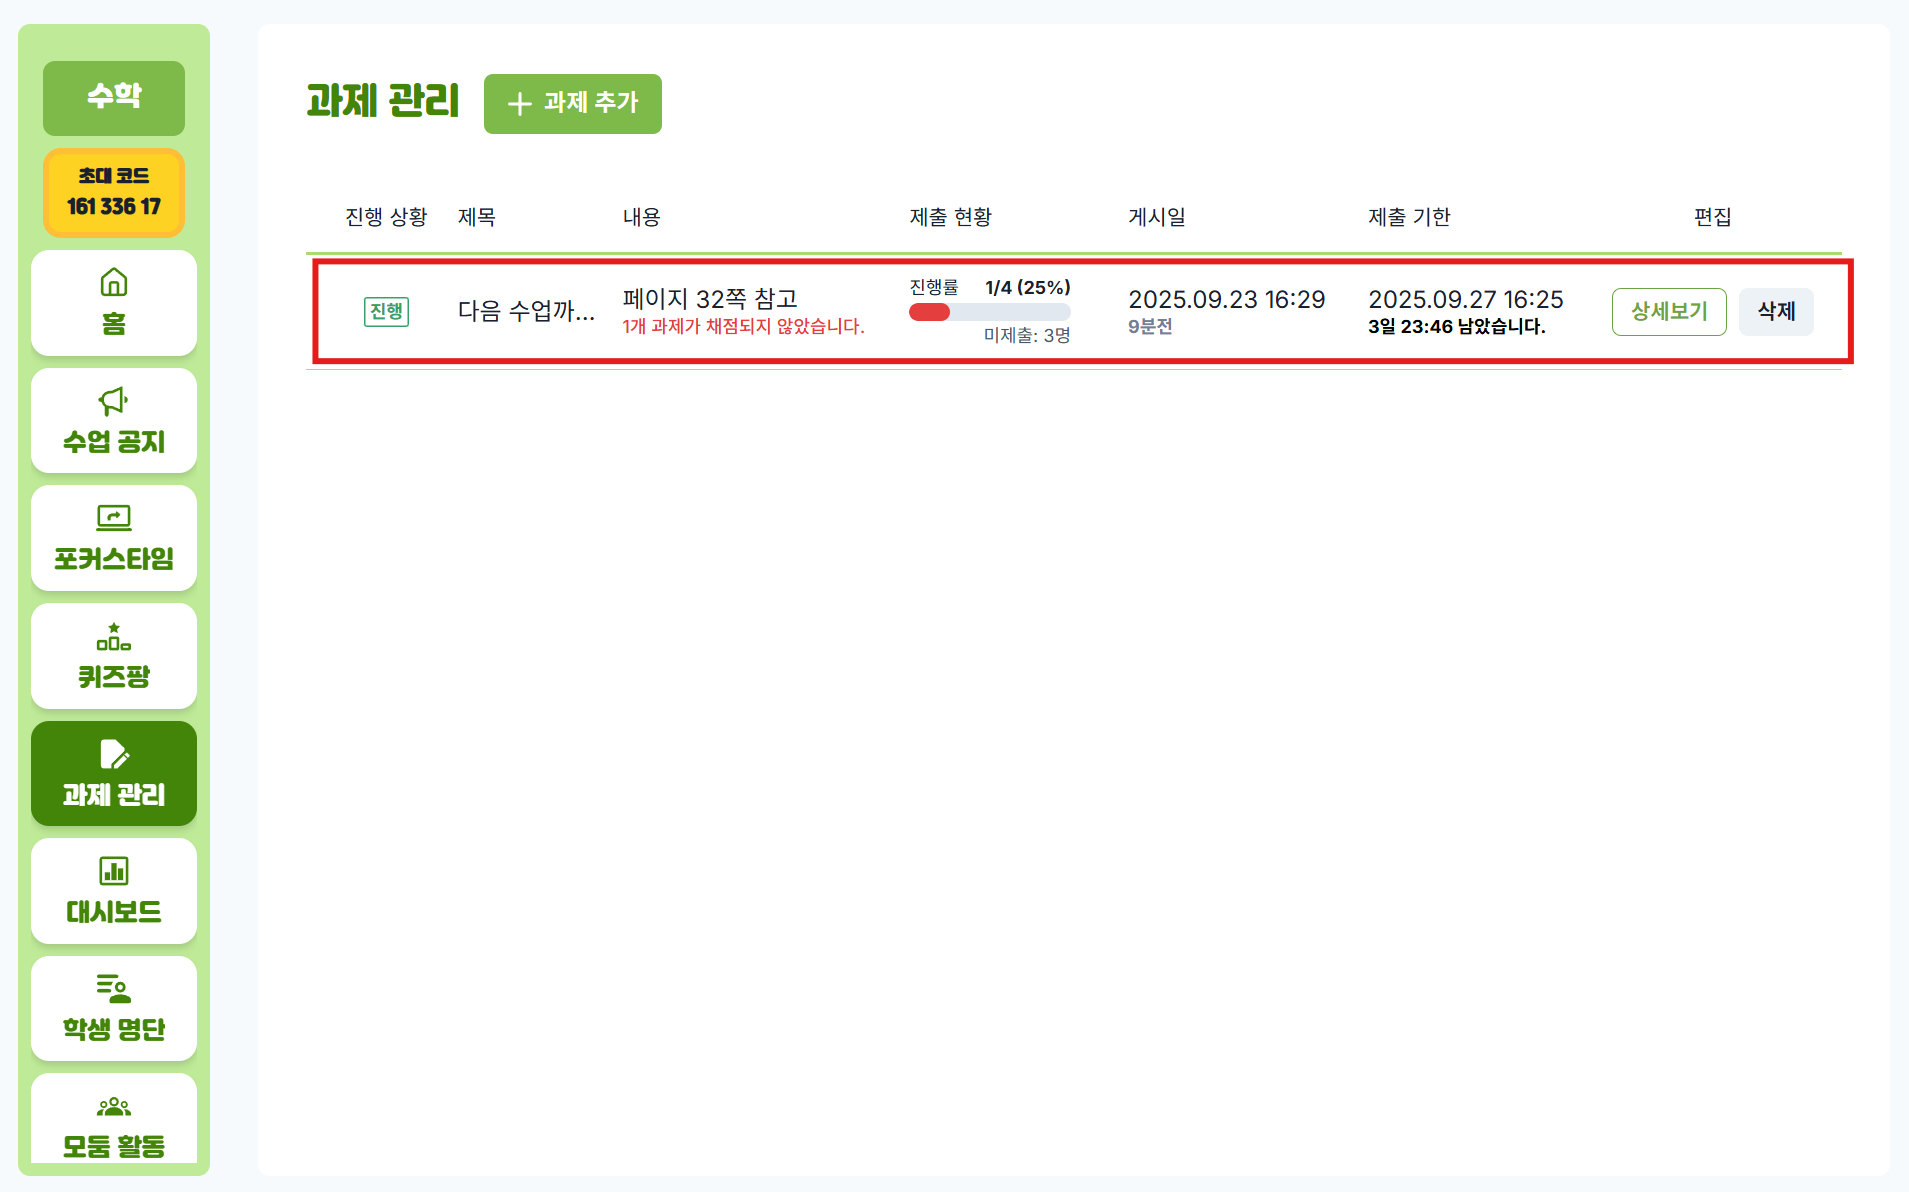Click the student roster list icon
Viewport: 1909px width, 1192px height.
tap(114, 988)
